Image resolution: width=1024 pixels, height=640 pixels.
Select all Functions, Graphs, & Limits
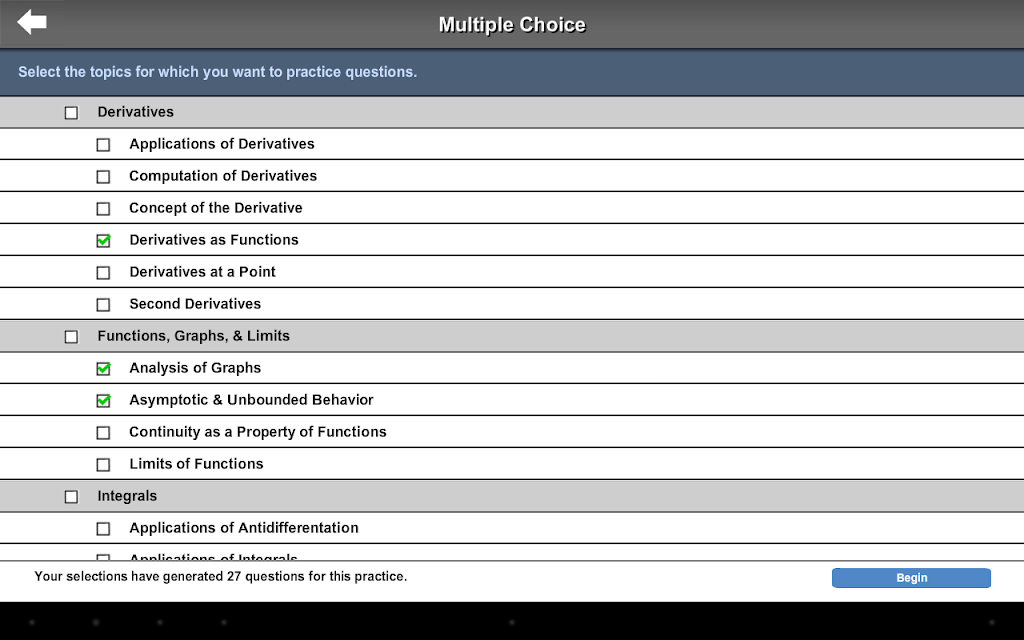71,337
